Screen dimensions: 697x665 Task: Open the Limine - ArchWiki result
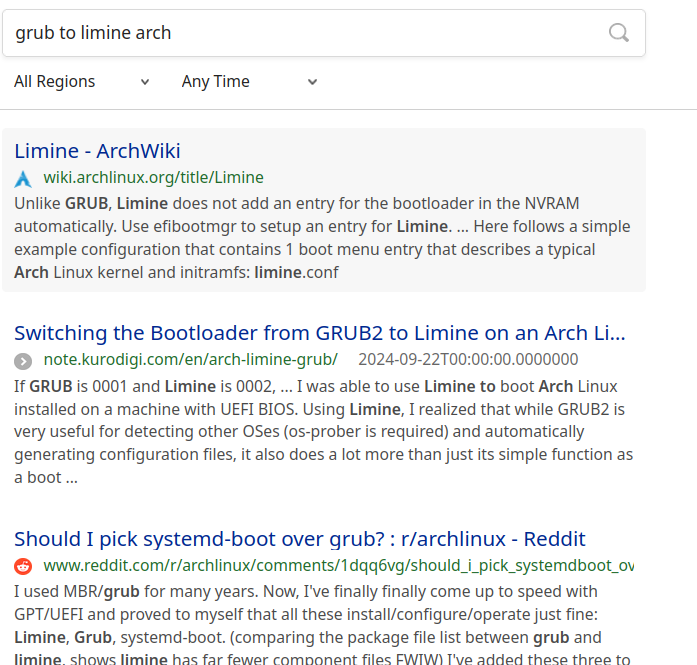97,151
